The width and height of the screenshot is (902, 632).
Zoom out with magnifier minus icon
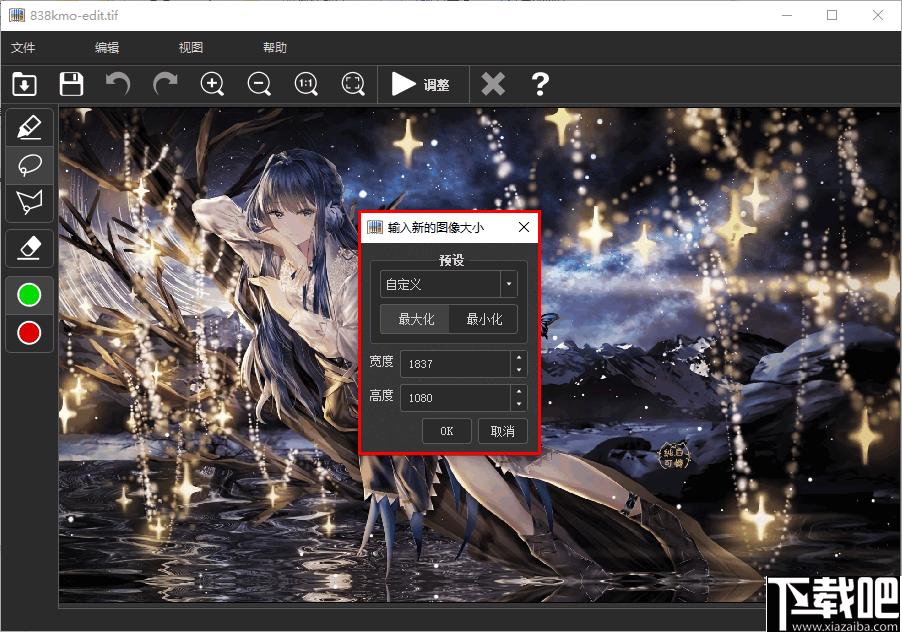click(x=259, y=85)
